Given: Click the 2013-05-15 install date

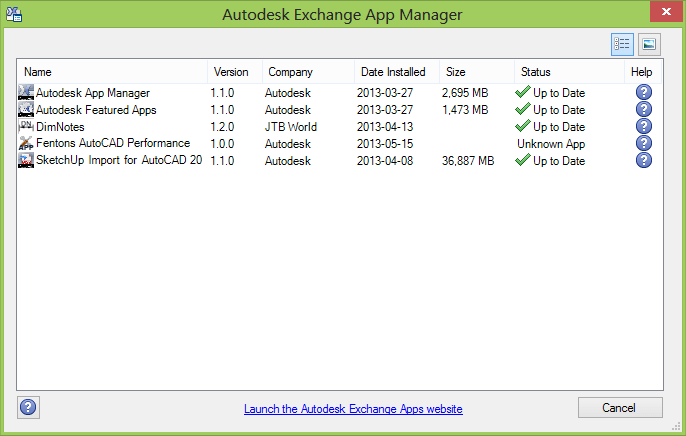Looking at the screenshot, I should click(x=385, y=144).
